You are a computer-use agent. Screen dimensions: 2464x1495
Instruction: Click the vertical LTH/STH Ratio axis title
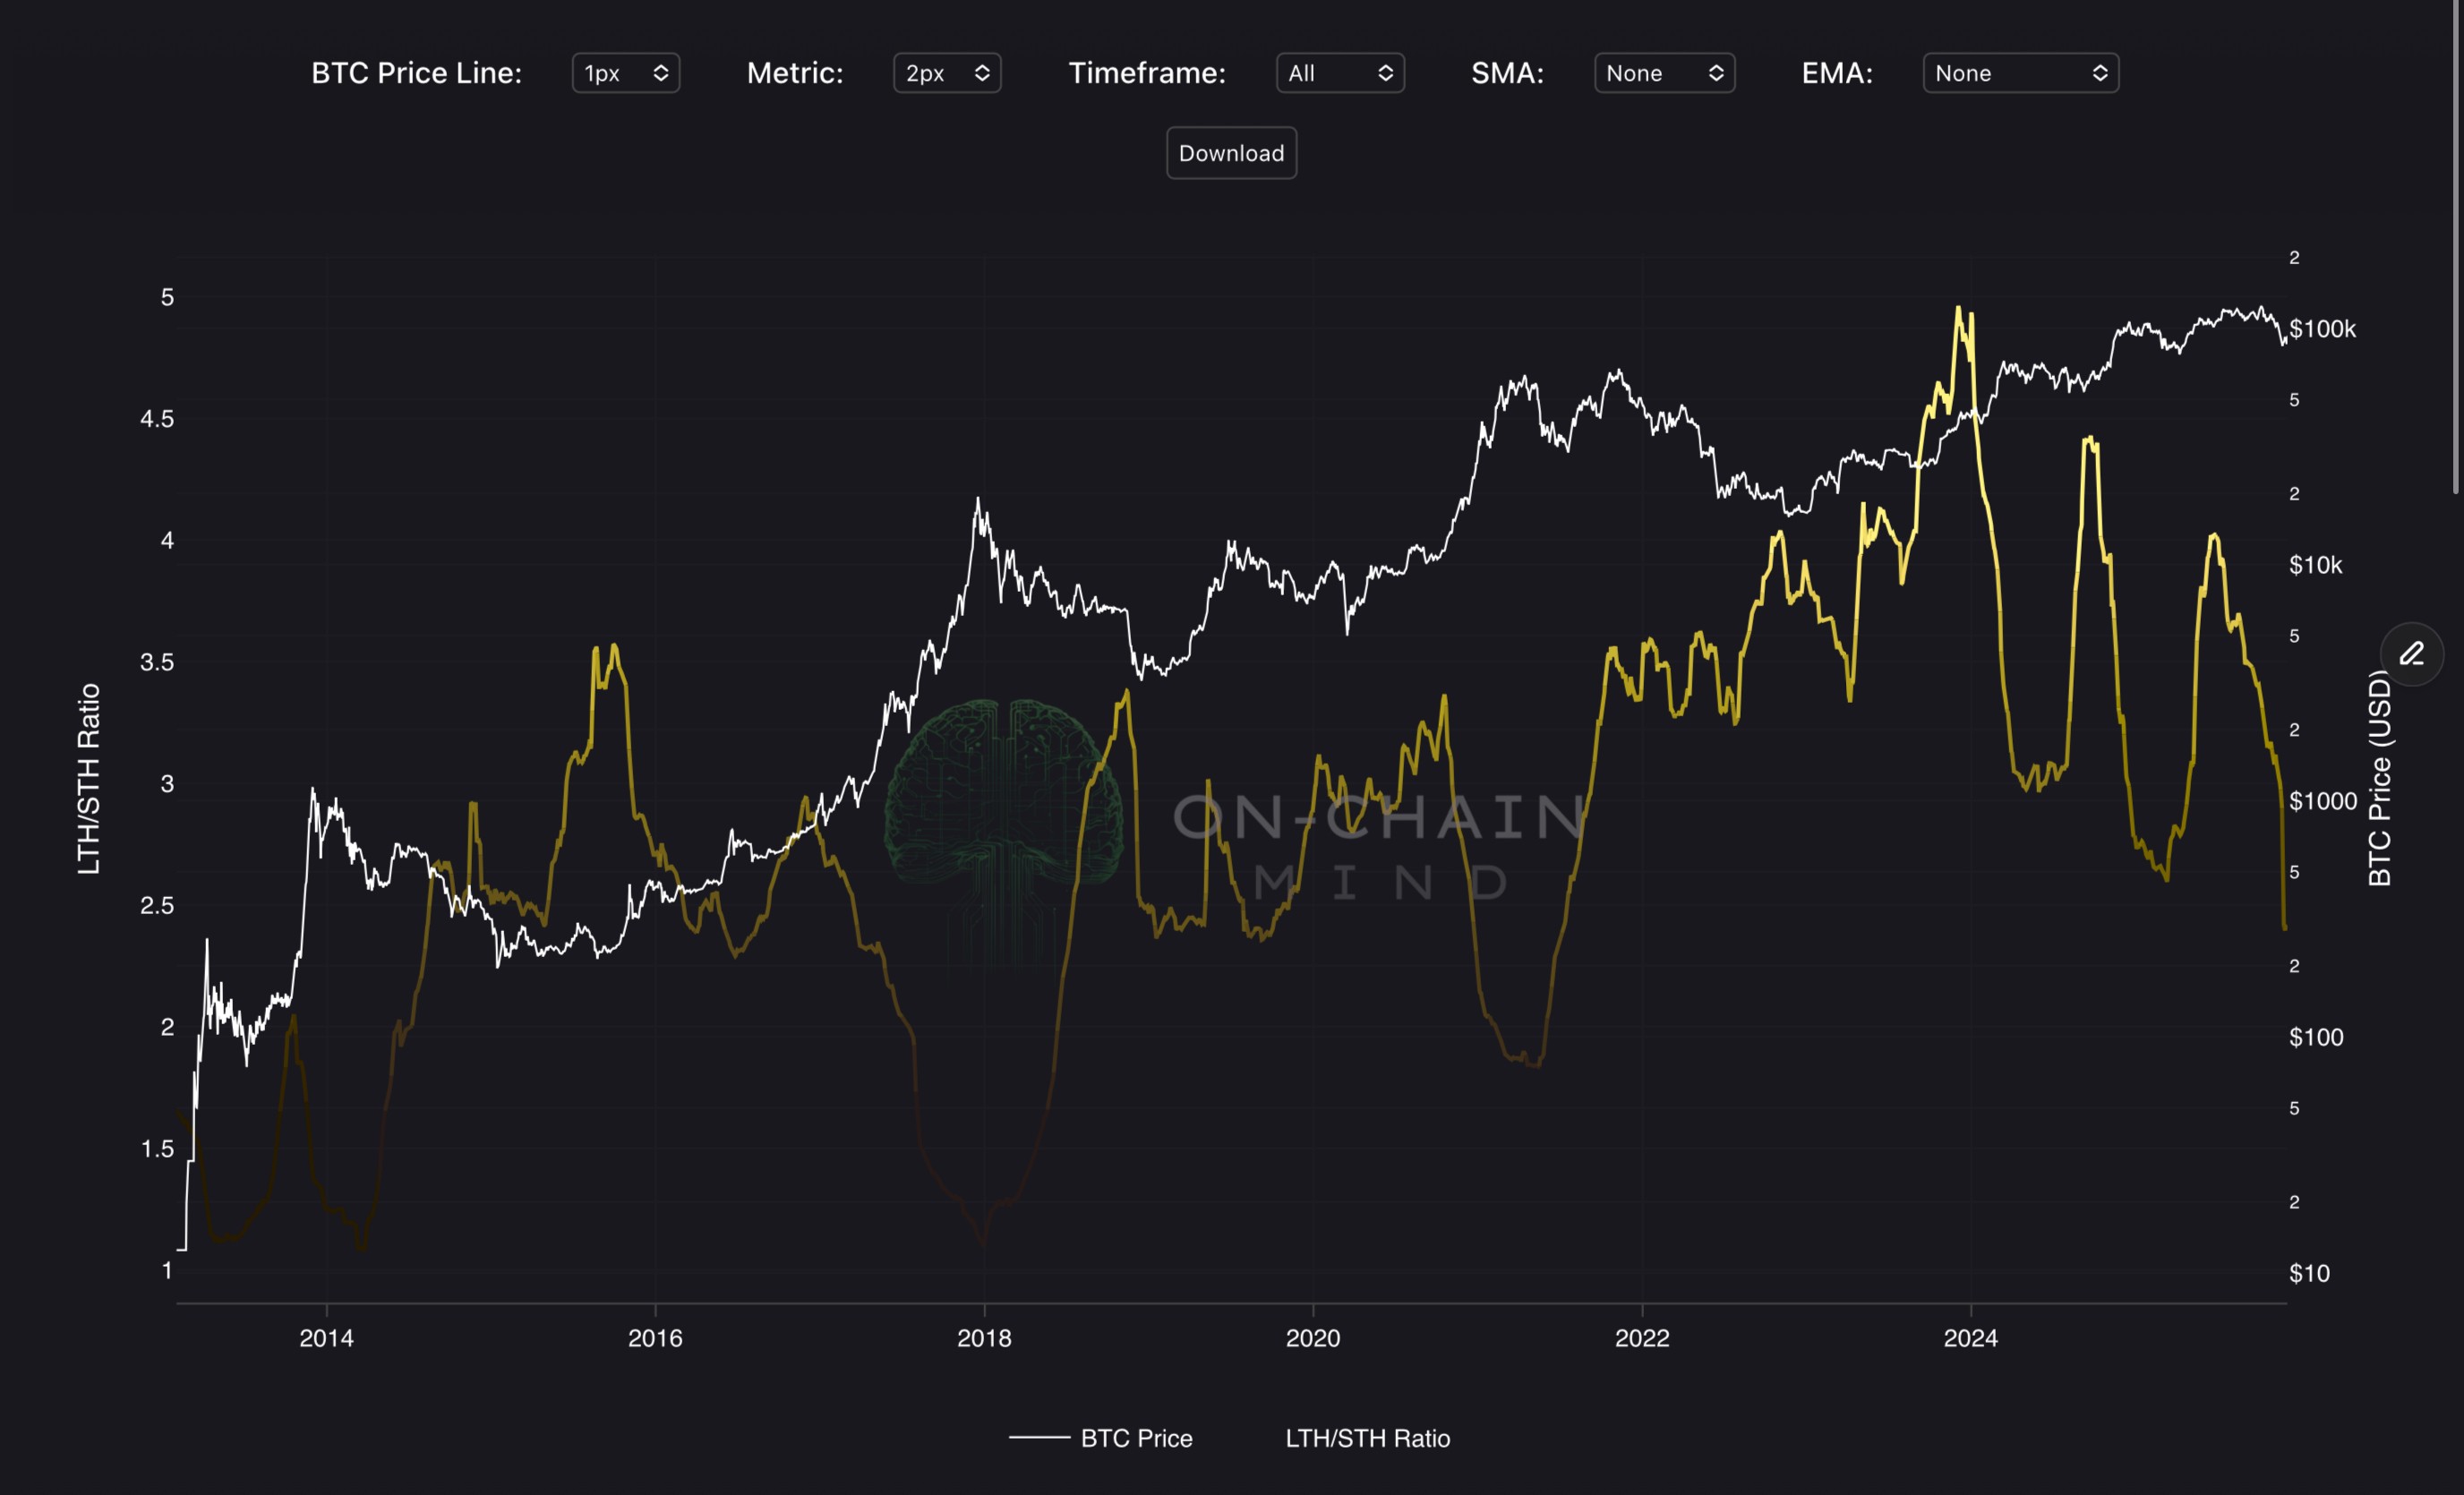coord(89,778)
